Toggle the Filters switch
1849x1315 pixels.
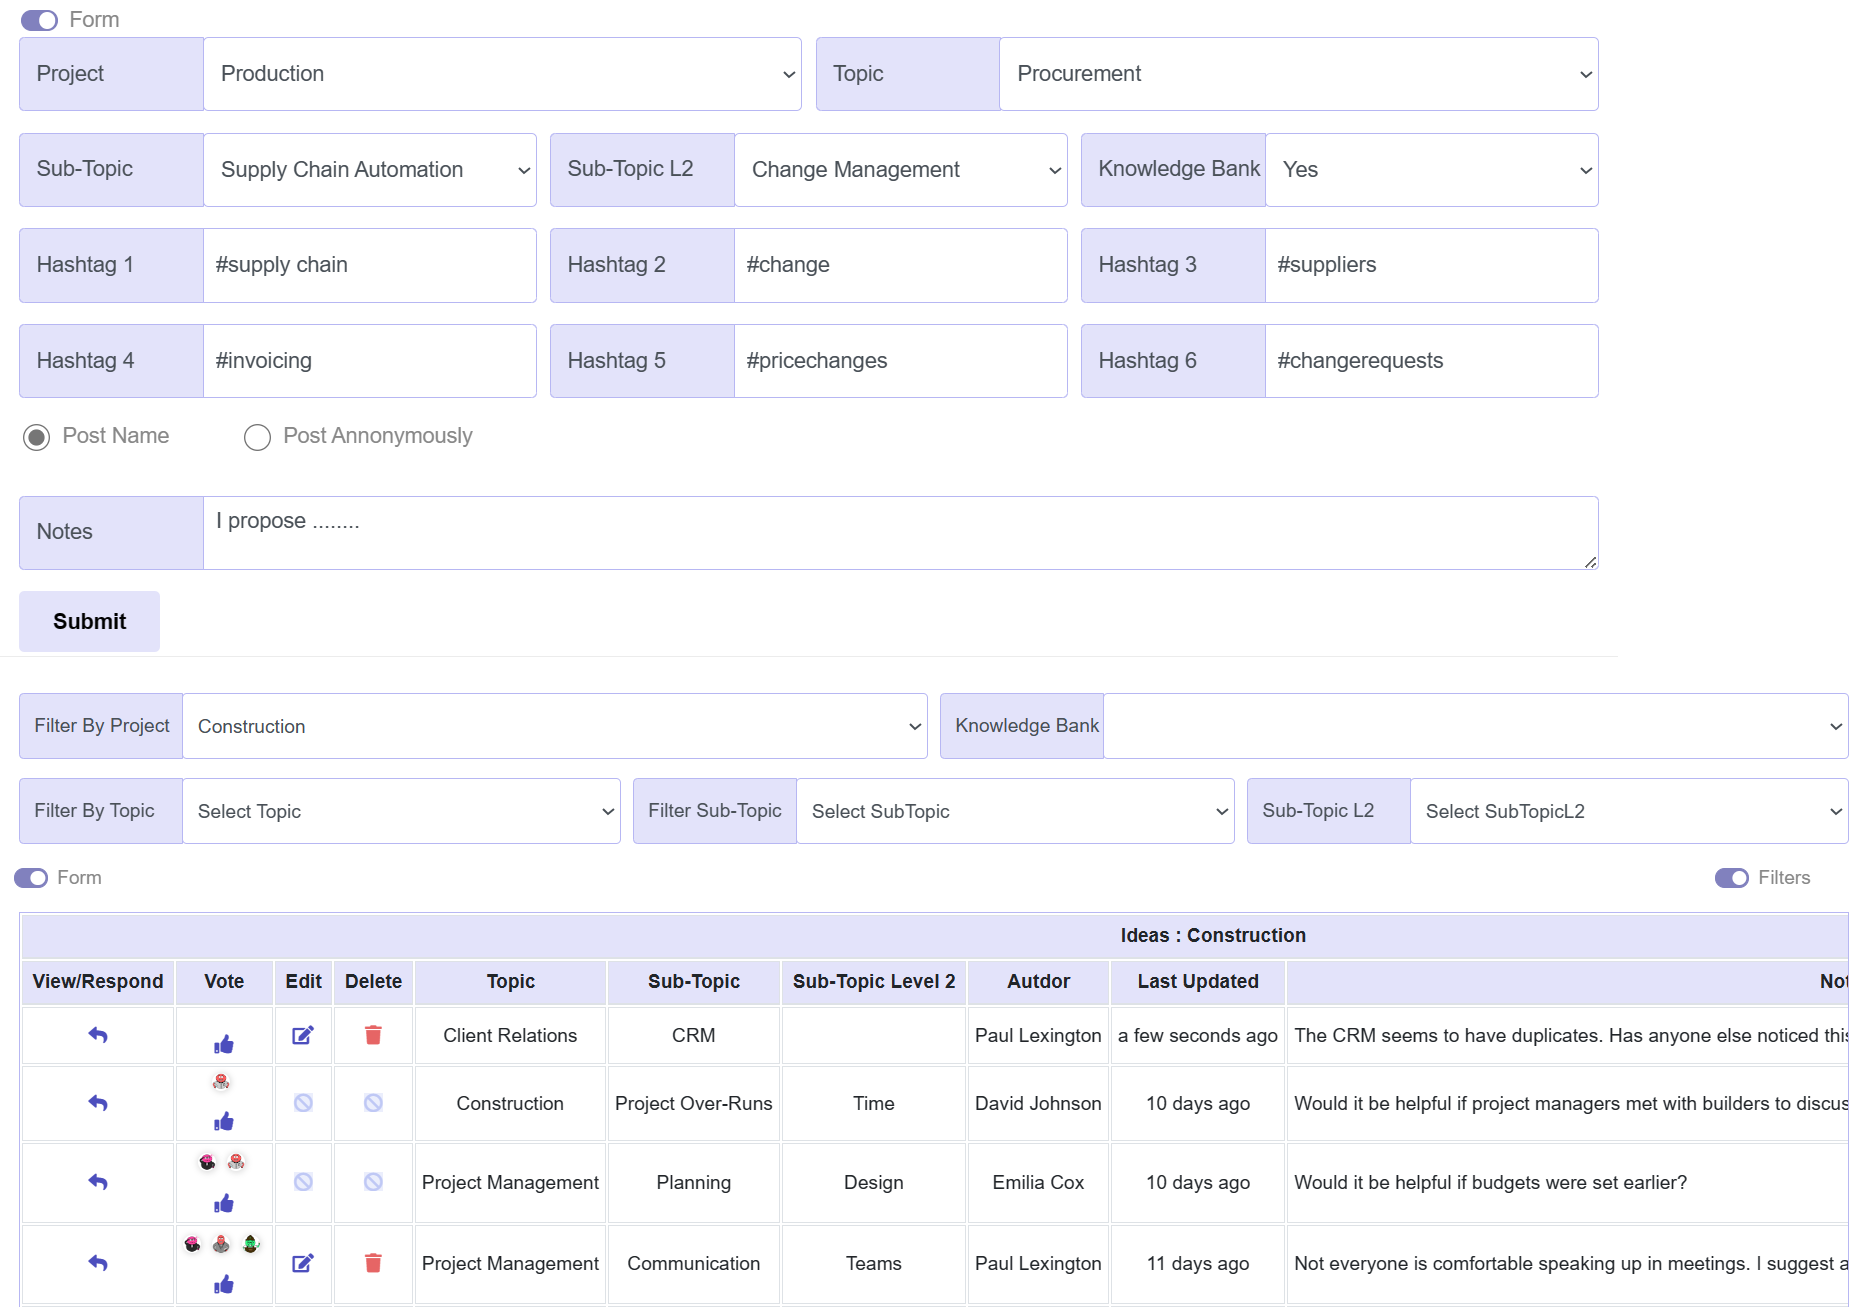click(1731, 878)
